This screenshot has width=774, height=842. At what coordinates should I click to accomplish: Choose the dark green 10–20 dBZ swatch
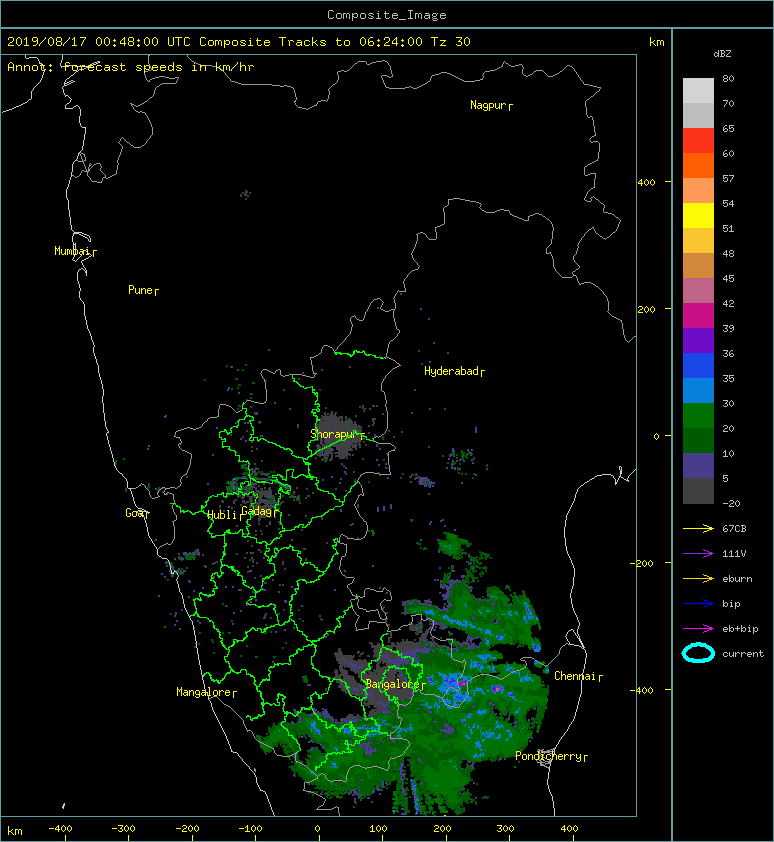(x=698, y=441)
